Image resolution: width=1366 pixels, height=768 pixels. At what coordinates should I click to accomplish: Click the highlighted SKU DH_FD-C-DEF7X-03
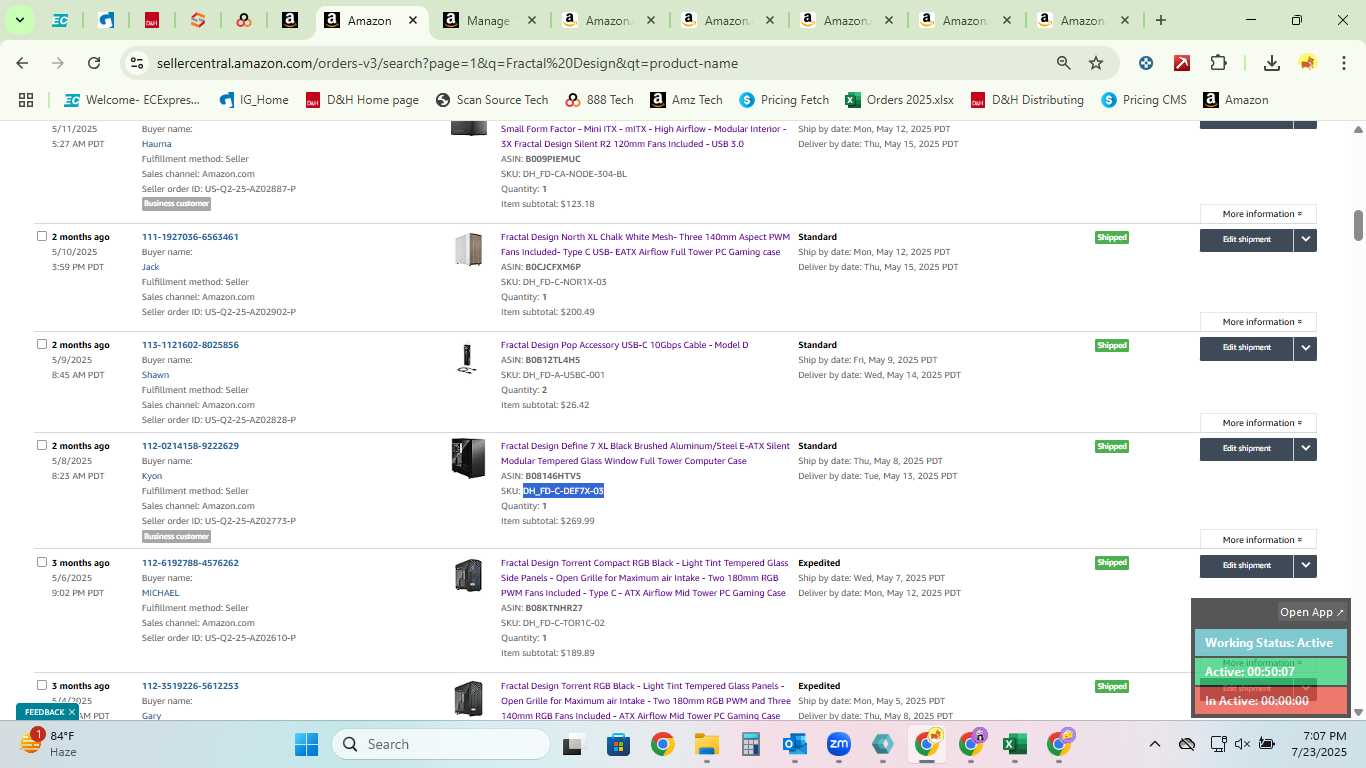(563, 491)
